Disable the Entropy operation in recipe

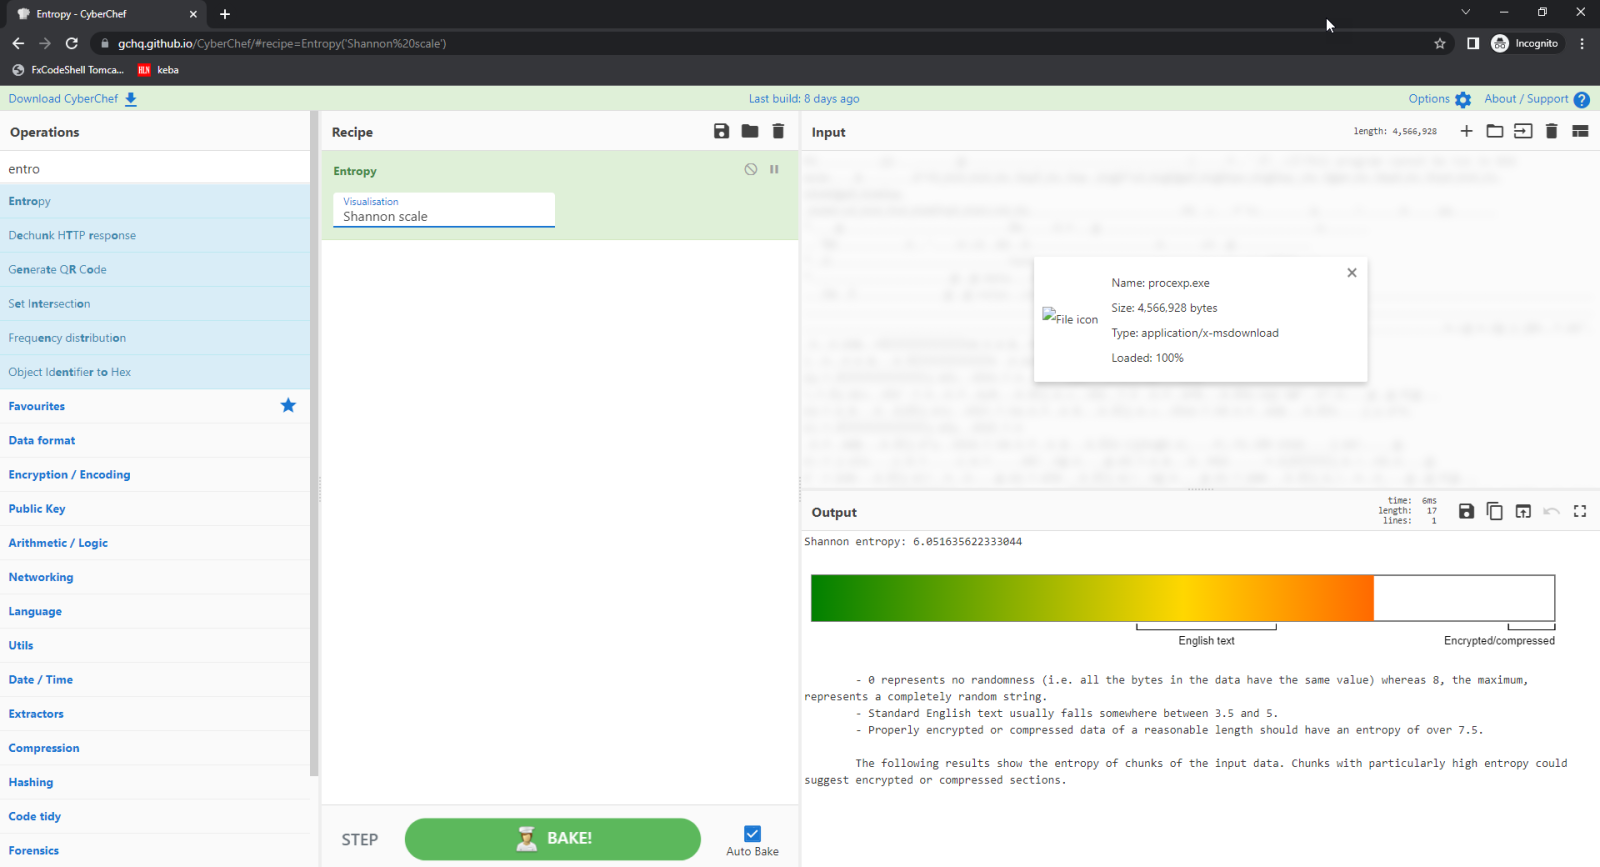(751, 170)
